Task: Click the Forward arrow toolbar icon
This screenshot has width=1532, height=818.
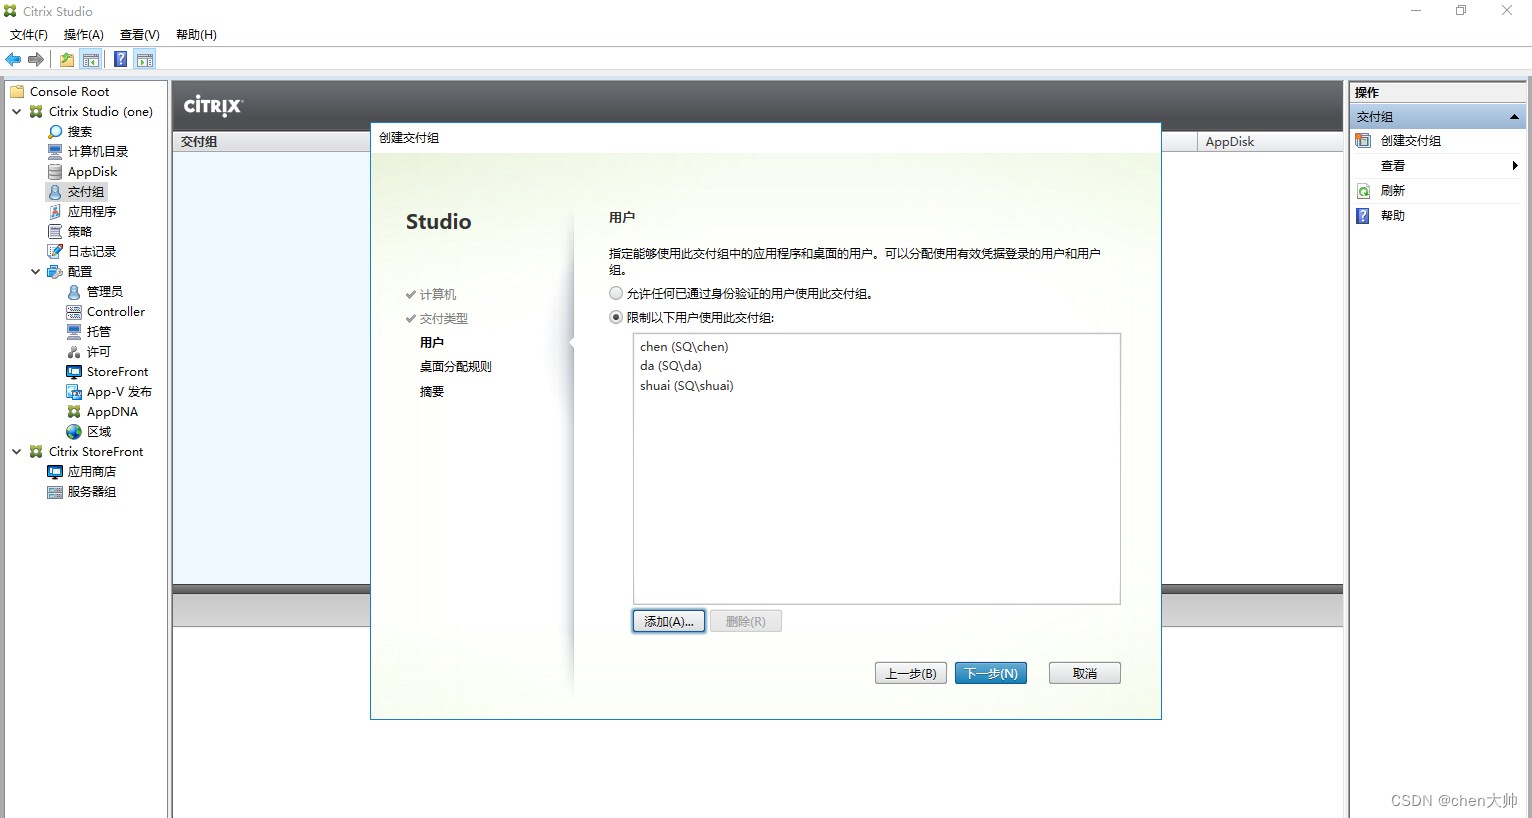Action: pyautogui.click(x=36, y=60)
